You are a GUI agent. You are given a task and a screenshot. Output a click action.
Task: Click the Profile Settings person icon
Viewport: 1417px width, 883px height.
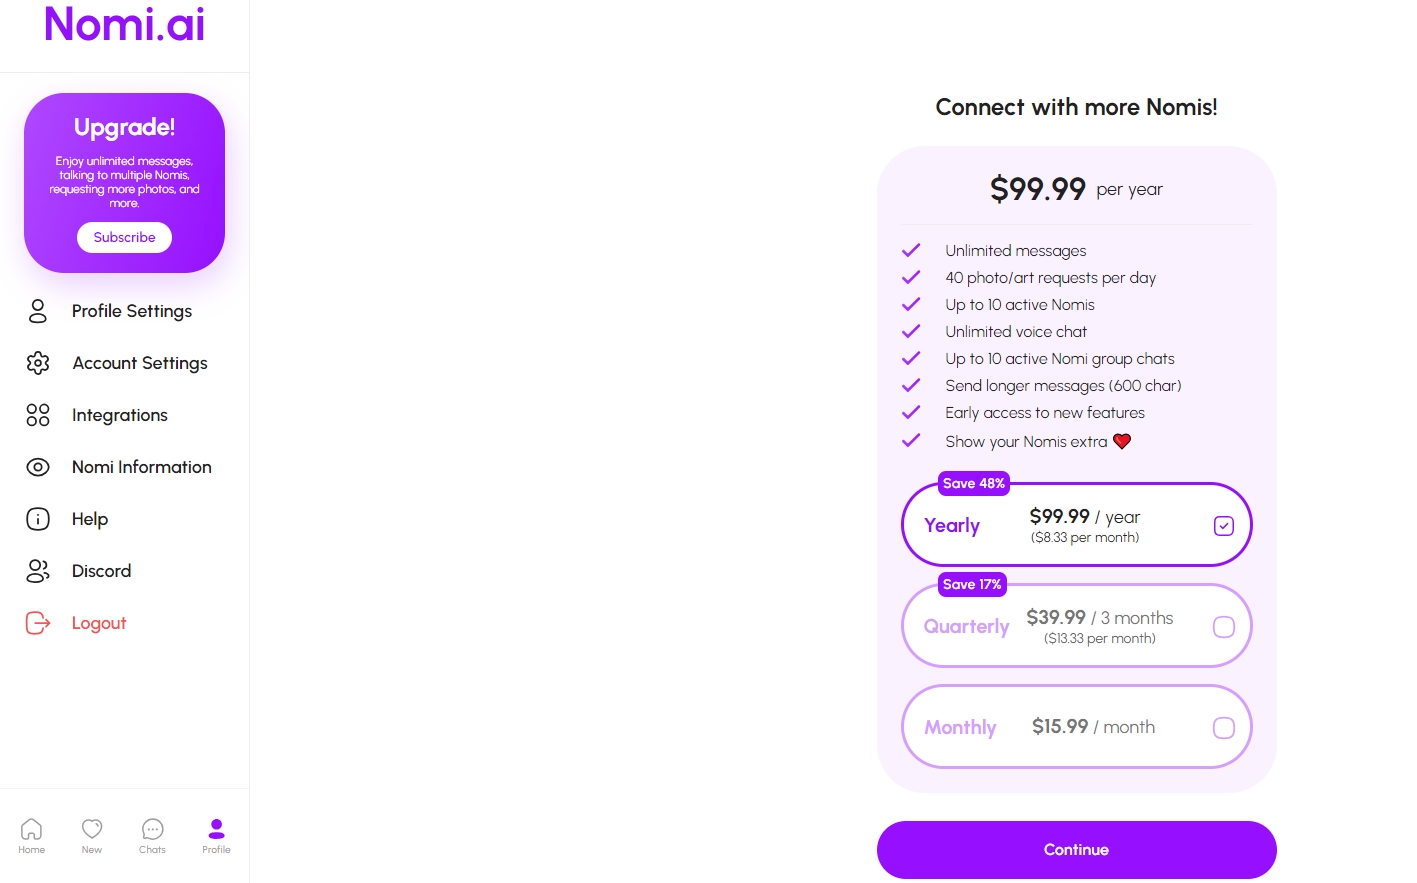38,311
